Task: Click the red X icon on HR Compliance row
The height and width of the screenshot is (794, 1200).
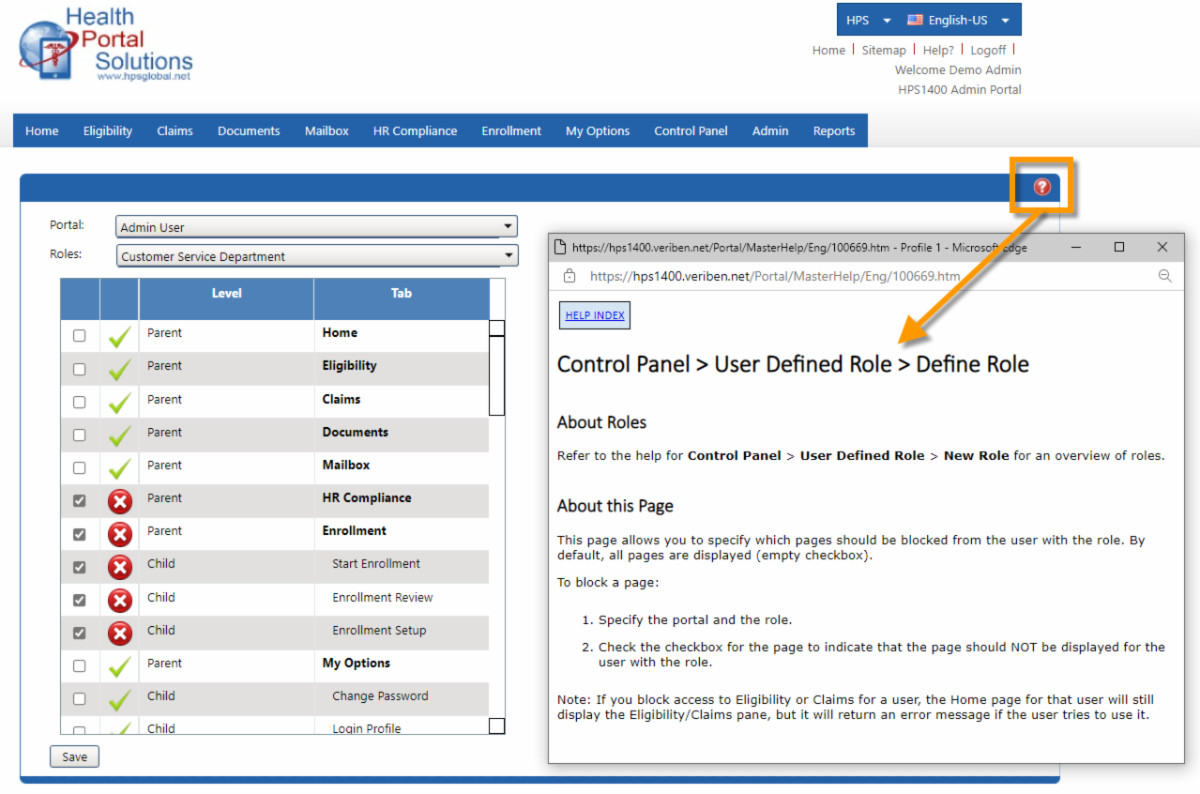Action: 120,501
